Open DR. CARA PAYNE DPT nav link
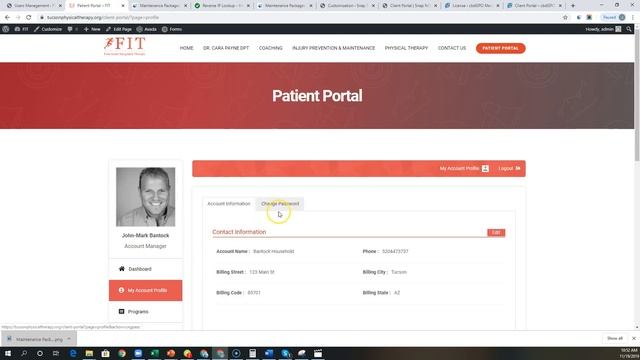Viewport: 640px width, 360px height. [x=226, y=48]
